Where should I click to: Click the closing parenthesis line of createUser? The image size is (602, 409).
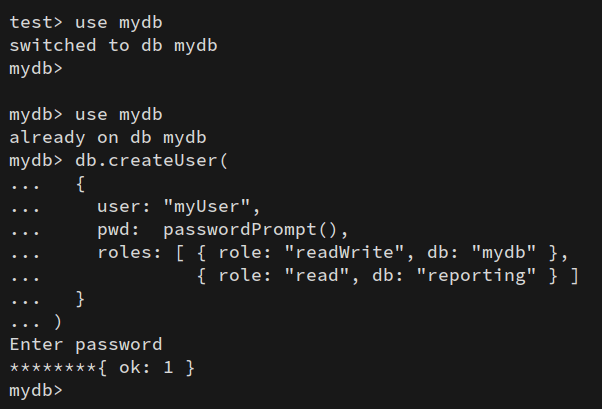coord(58,322)
